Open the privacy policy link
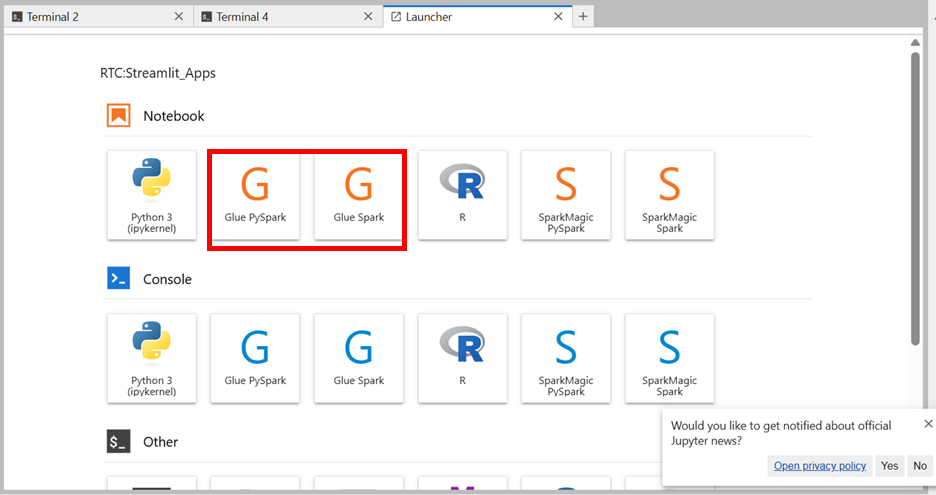 click(820, 466)
